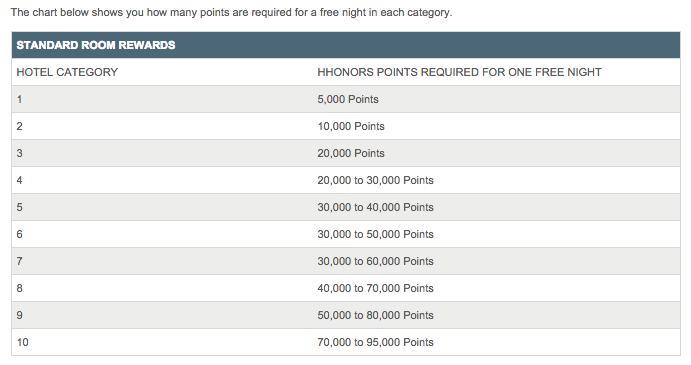This screenshot has width=691, height=365.
Task: Click hotel category number 8
Action: point(19,288)
